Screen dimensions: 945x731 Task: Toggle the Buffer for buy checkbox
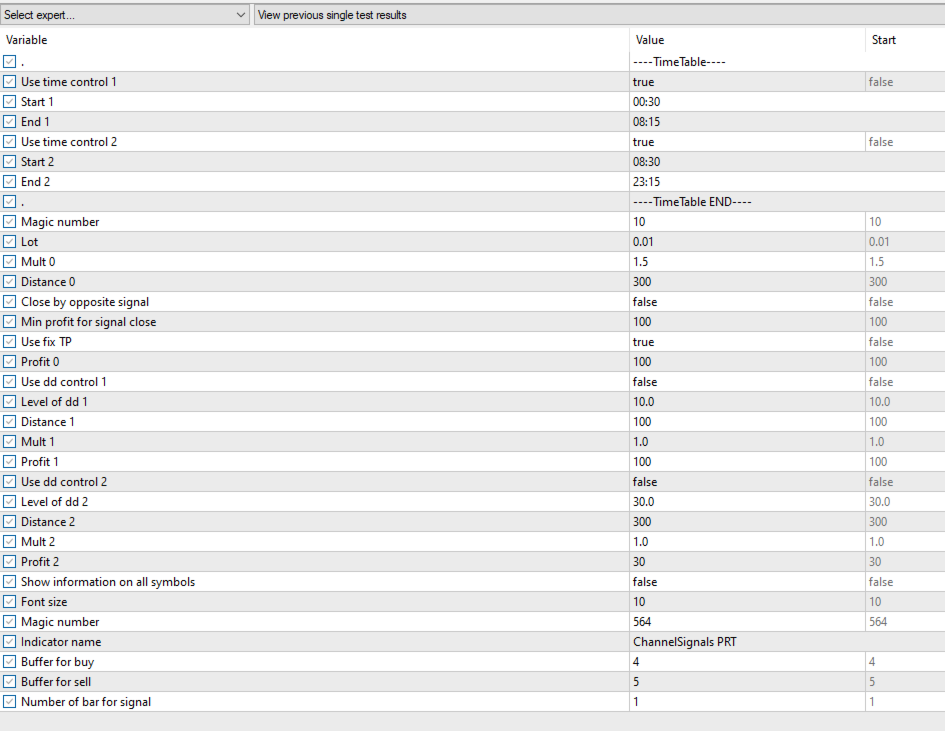click(x=10, y=662)
